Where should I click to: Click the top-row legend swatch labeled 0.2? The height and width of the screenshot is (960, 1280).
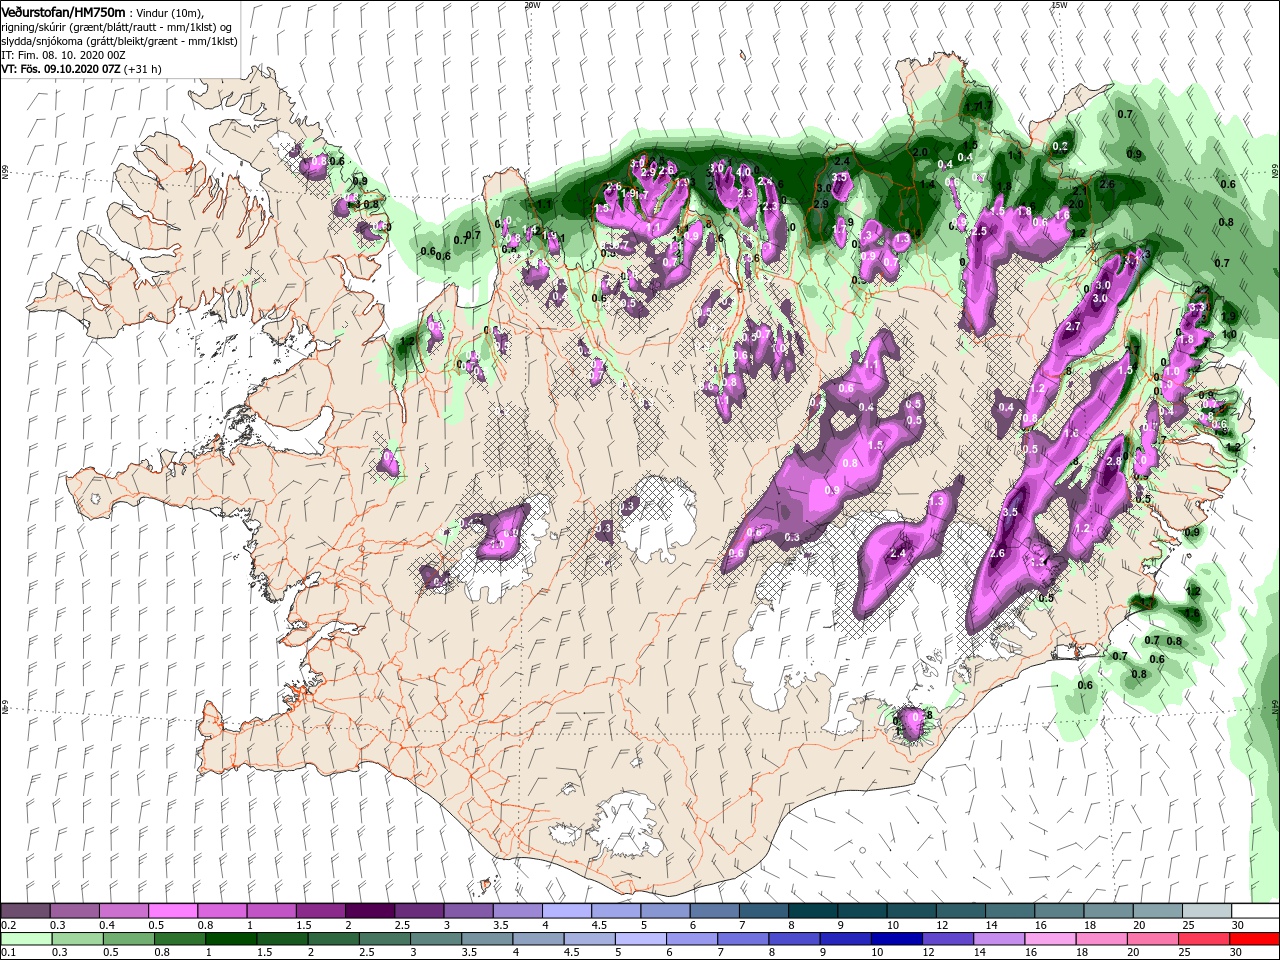tap(25, 911)
